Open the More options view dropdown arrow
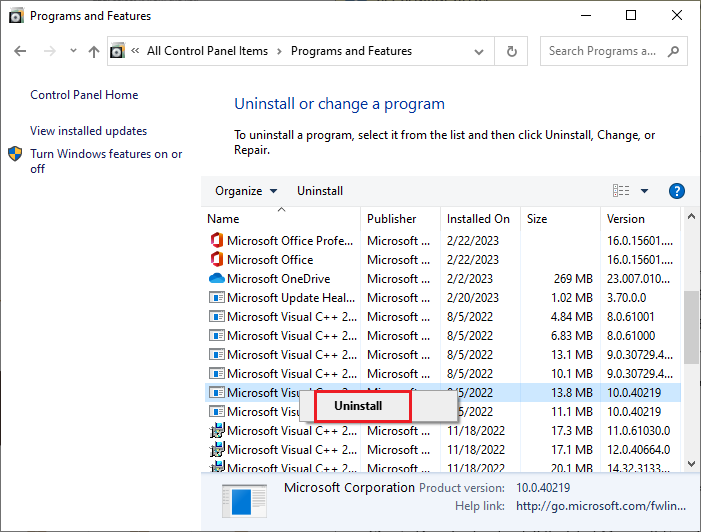This screenshot has width=701, height=532. click(644, 191)
